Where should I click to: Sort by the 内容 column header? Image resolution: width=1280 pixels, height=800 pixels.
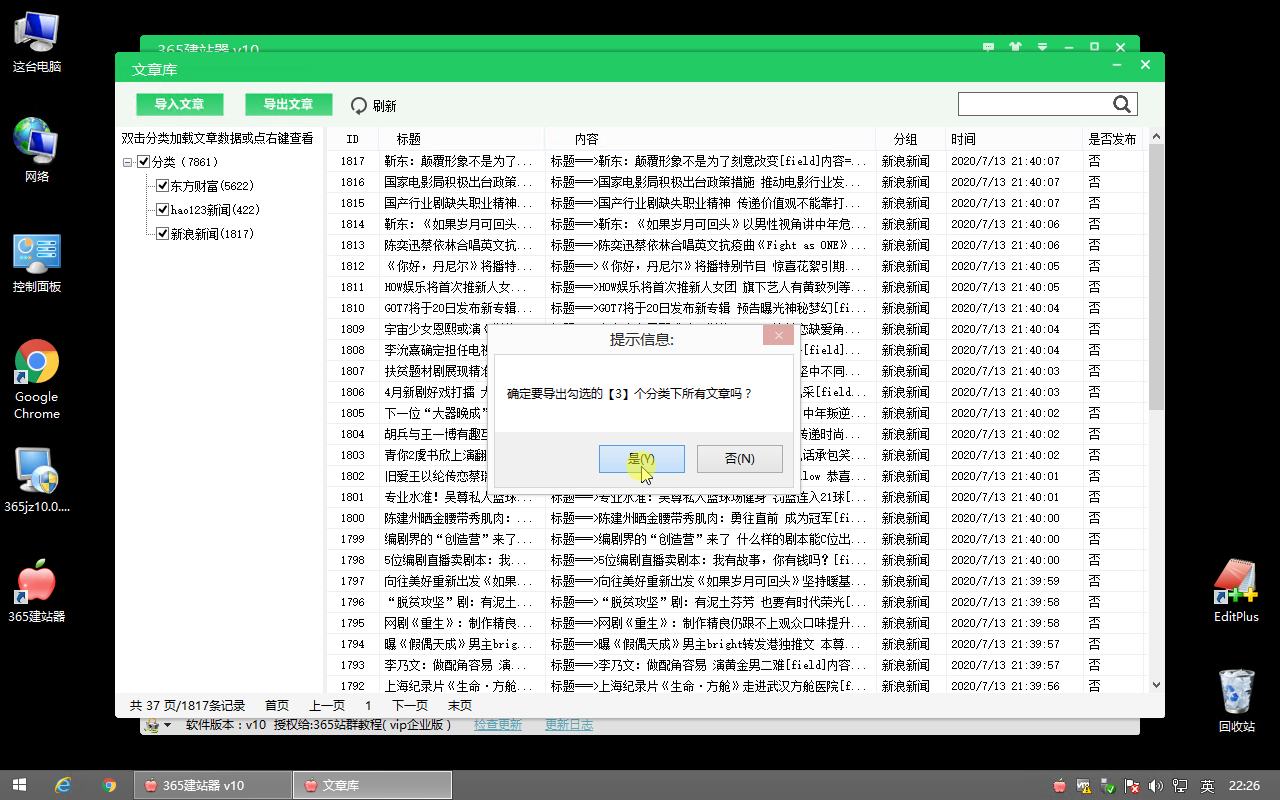coord(710,139)
